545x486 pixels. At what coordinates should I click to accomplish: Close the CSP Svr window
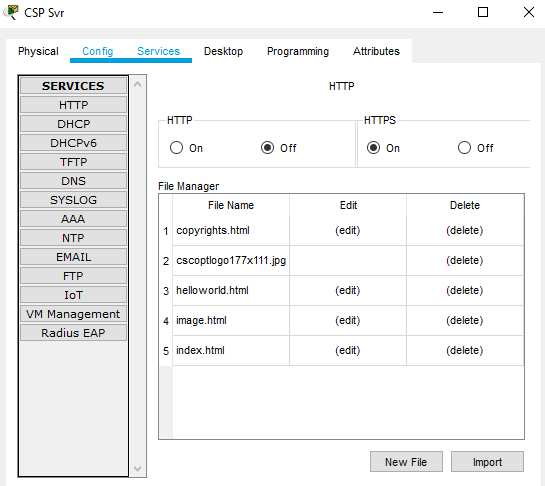(529, 13)
